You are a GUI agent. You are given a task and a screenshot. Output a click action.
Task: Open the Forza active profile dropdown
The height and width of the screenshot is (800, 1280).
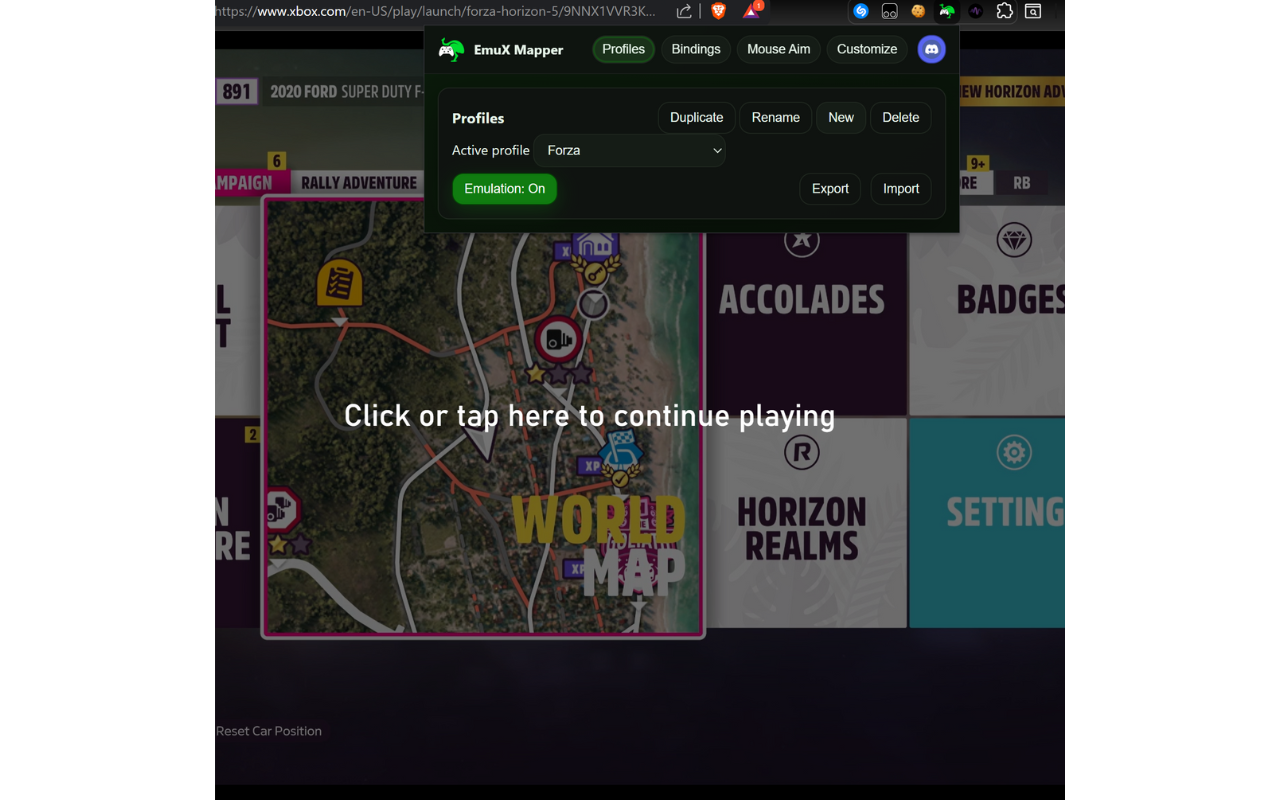pyautogui.click(x=629, y=150)
